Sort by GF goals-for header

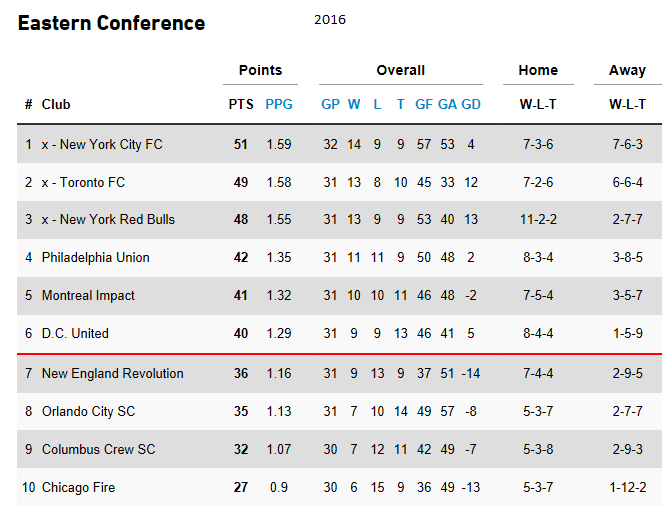point(424,104)
